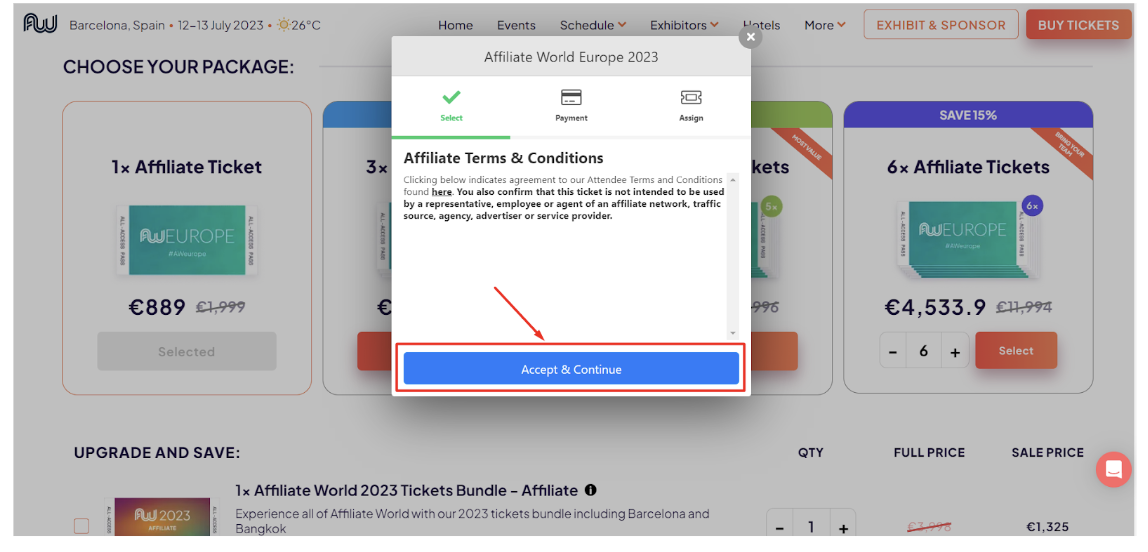Go to the Home page
Viewport: 1148px width, 552px height.
click(455, 25)
